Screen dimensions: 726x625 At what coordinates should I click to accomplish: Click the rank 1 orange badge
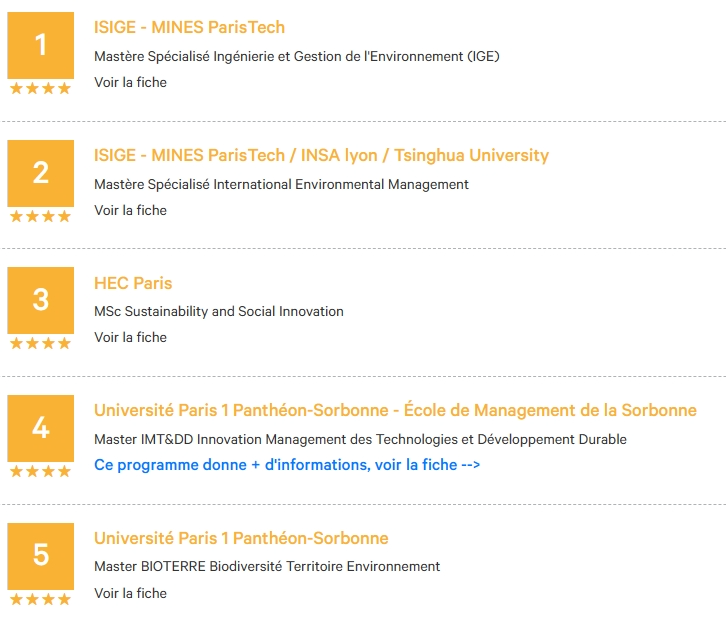(41, 45)
